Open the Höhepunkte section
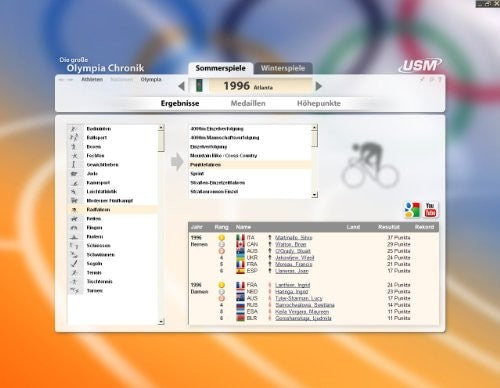Screen dimensions: 500x388 319,103
